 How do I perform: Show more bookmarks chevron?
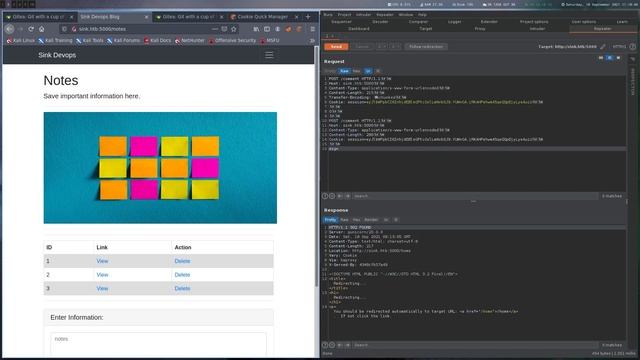[x=312, y=40]
